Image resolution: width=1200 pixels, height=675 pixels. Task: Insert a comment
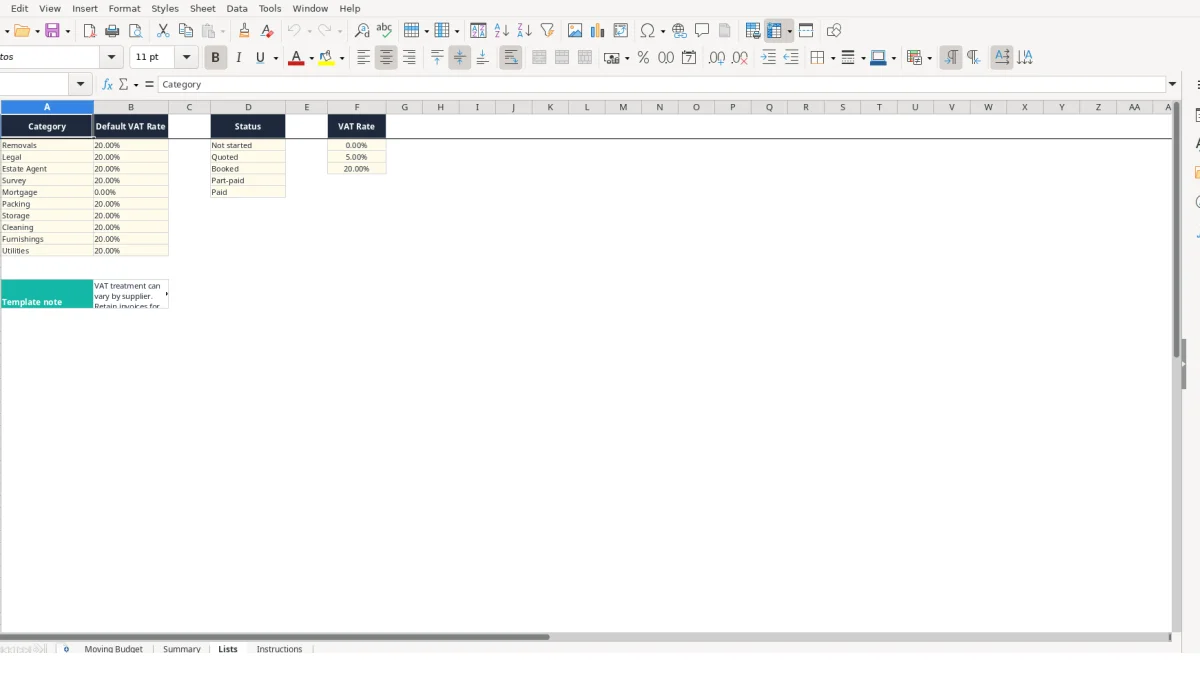point(702,31)
